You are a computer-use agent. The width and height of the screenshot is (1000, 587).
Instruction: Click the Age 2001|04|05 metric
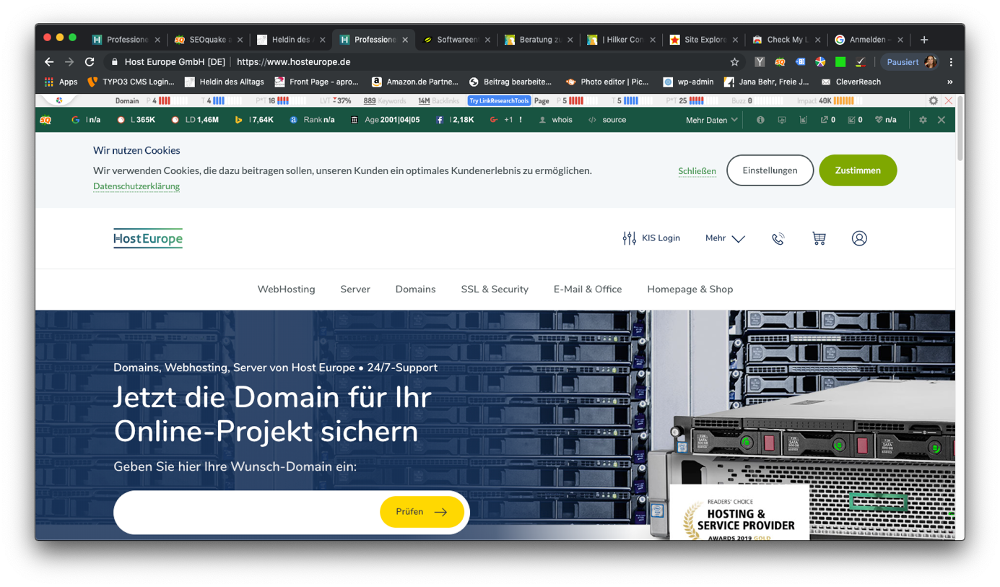pyautogui.click(x=385, y=120)
